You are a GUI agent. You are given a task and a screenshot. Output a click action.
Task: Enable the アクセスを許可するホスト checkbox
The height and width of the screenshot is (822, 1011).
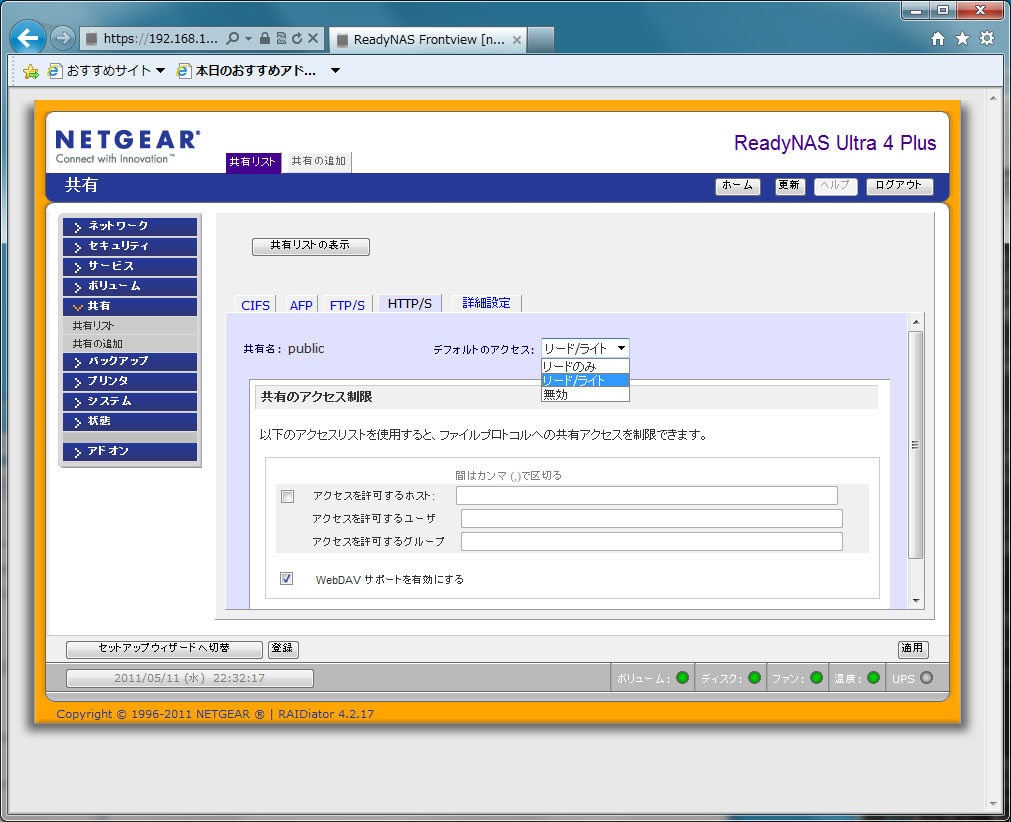coord(288,496)
